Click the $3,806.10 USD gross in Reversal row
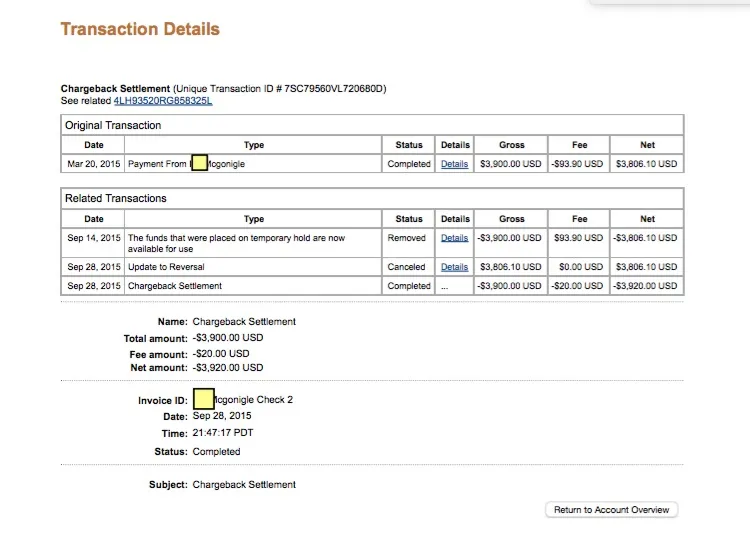This screenshot has width=750, height=556. coord(511,267)
